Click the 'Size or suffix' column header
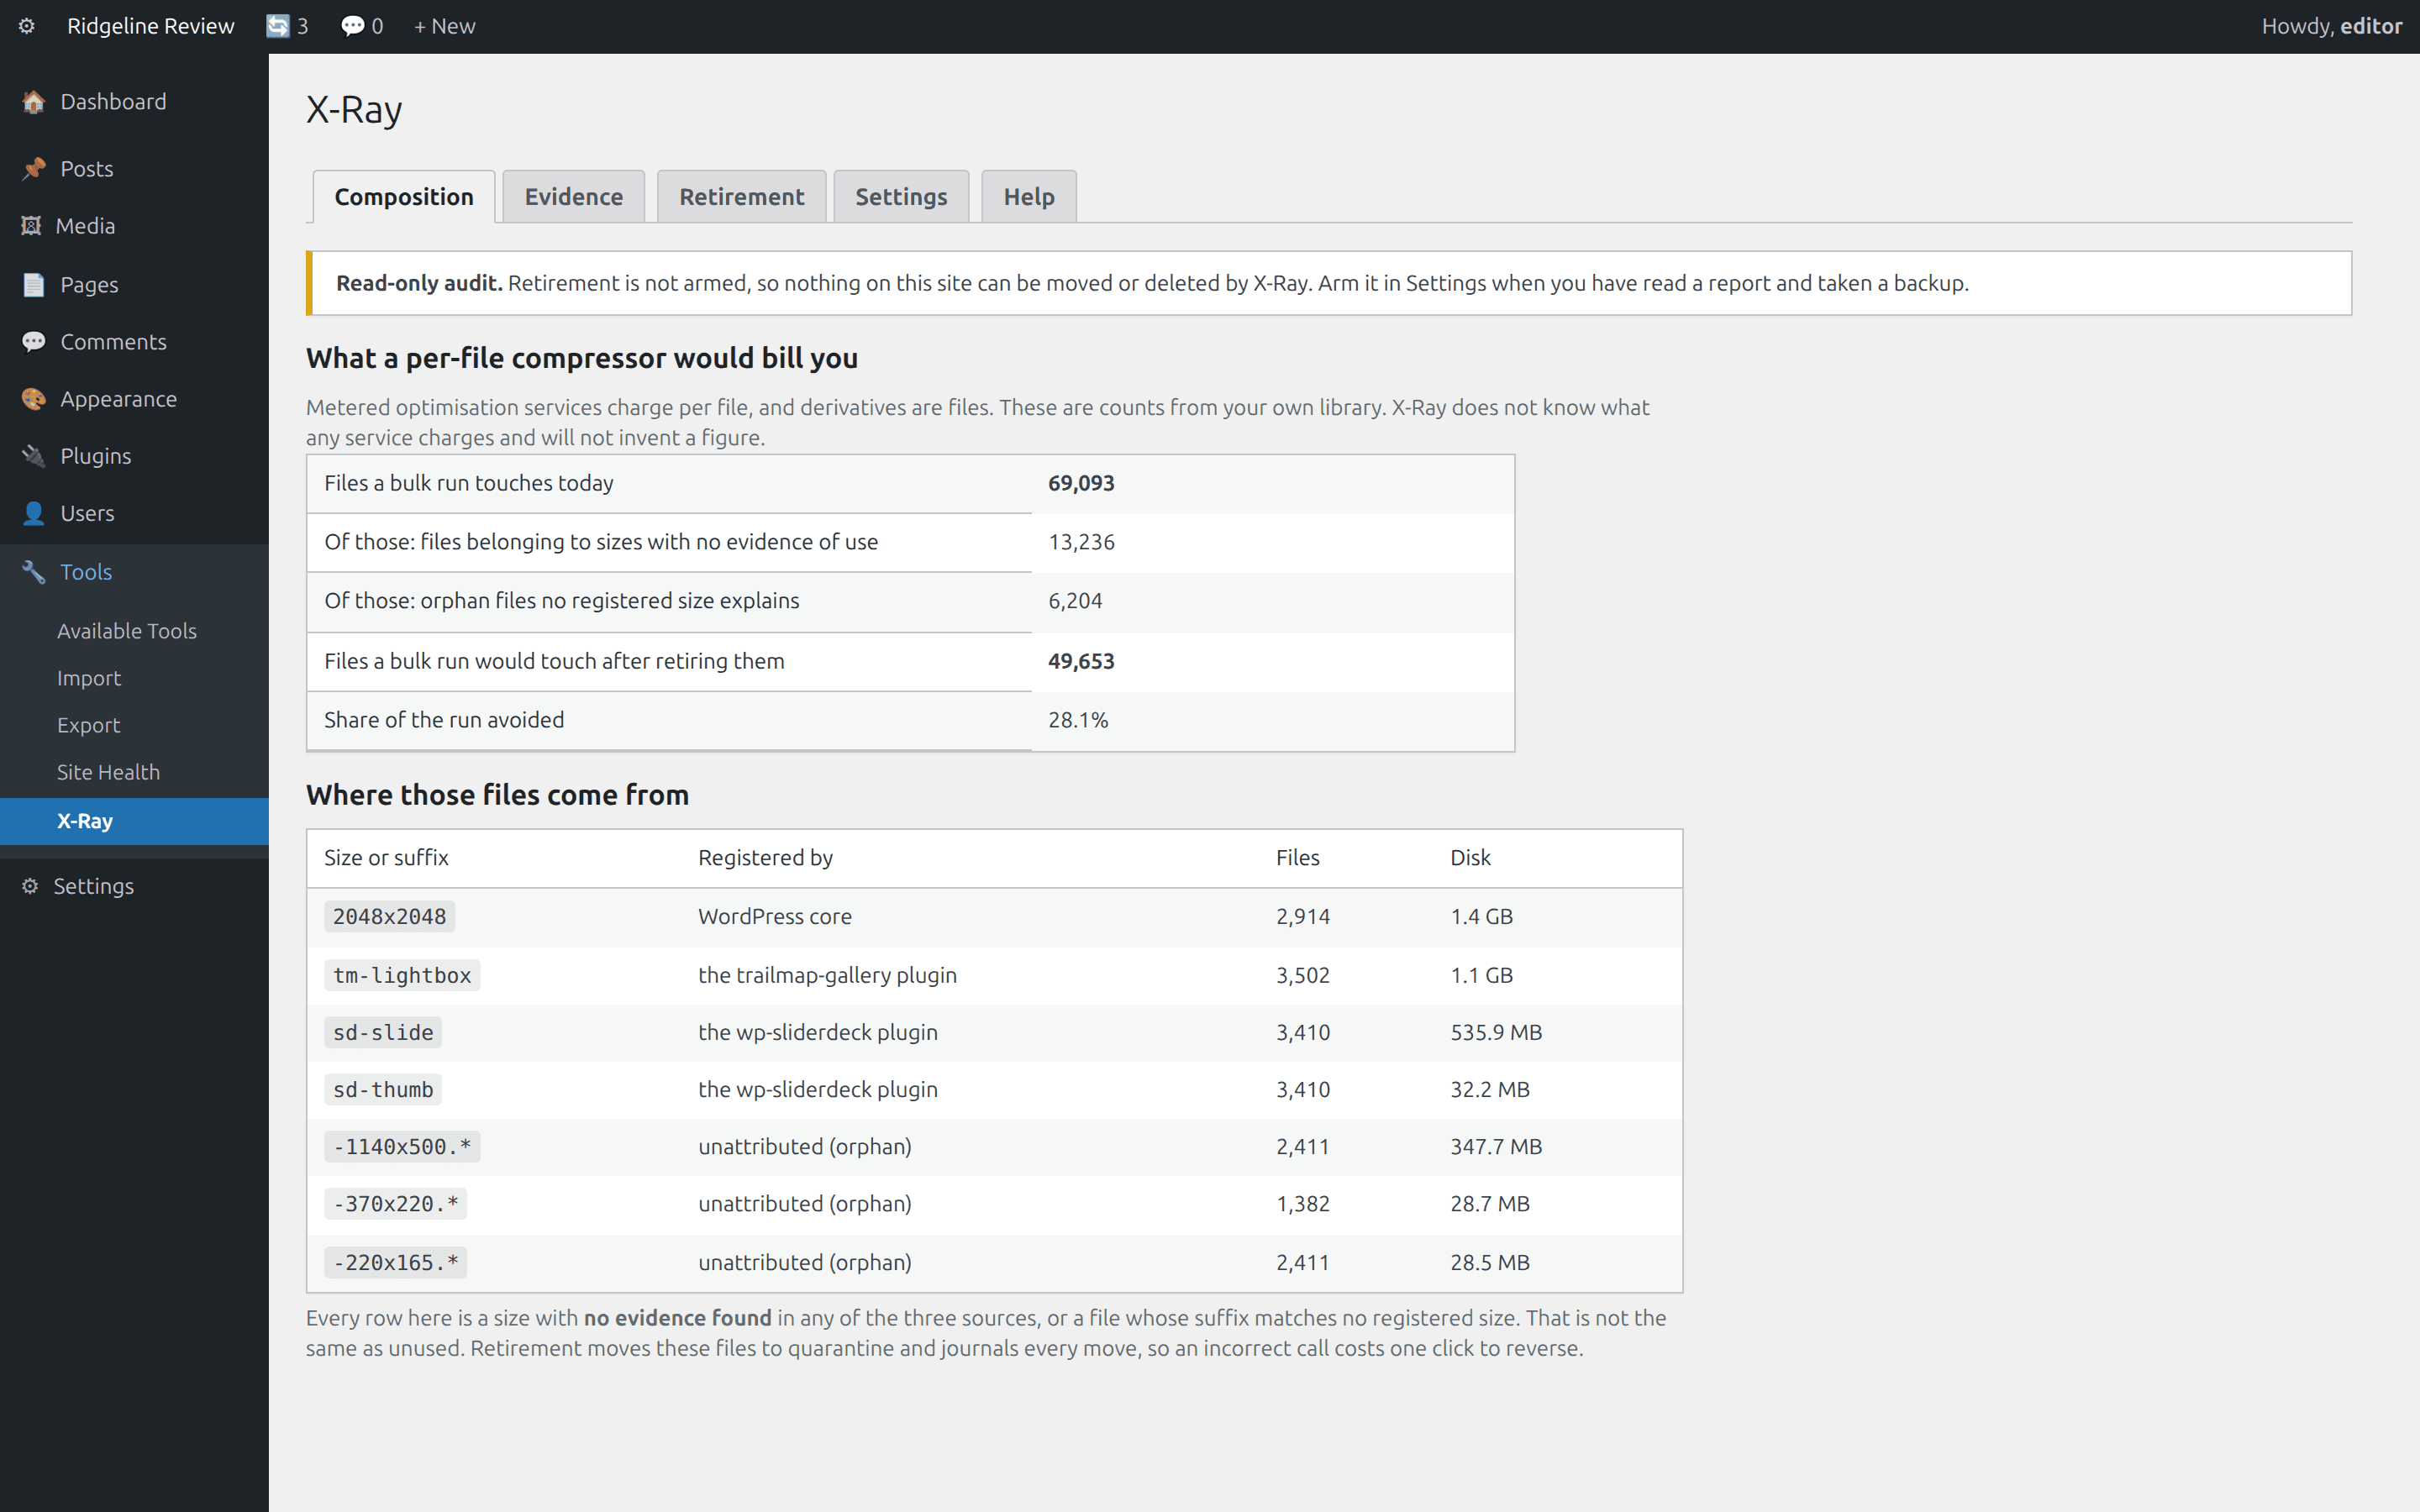The image size is (2420, 1512). pyautogui.click(x=386, y=858)
